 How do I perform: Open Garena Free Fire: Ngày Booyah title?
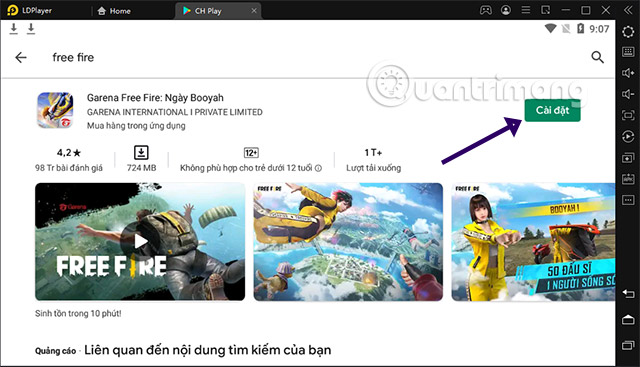(155, 98)
